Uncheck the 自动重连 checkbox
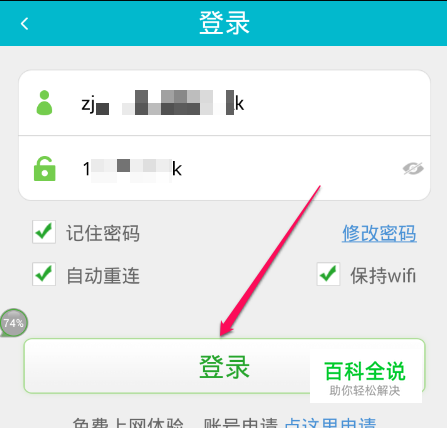447x428 pixels. tap(44, 274)
